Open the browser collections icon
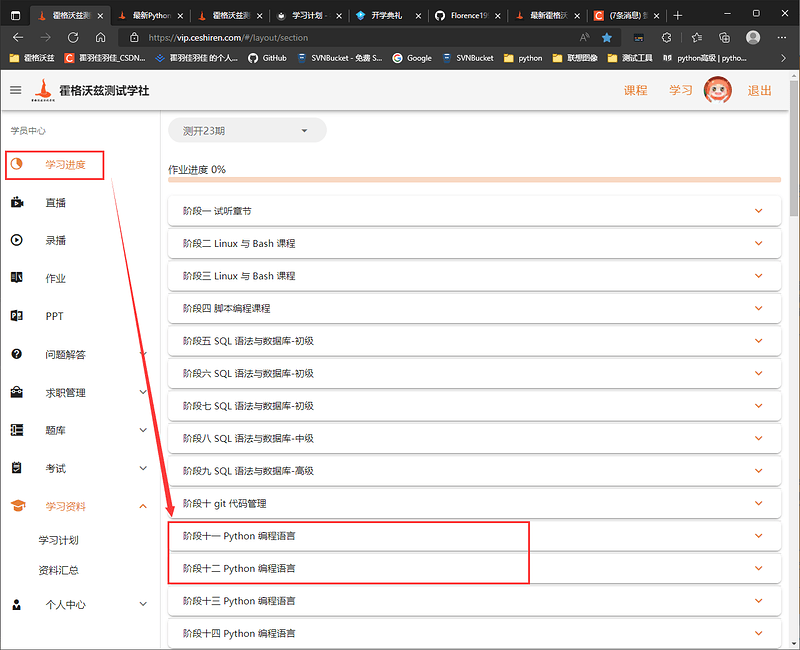 (x=724, y=37)
